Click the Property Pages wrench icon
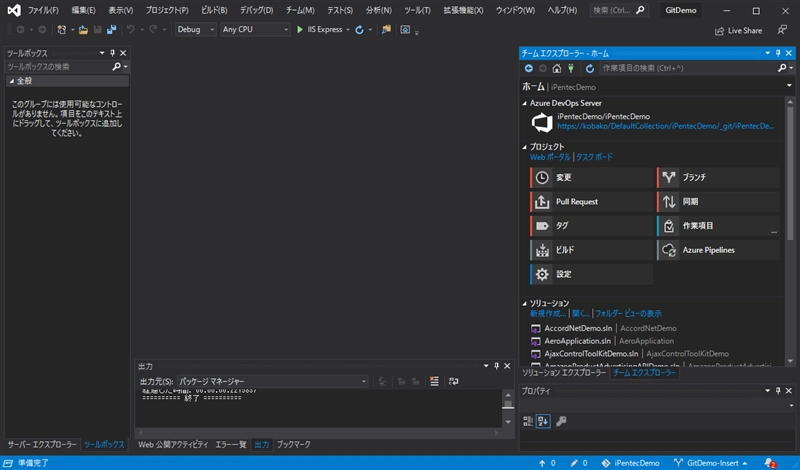 click(561, 421)
